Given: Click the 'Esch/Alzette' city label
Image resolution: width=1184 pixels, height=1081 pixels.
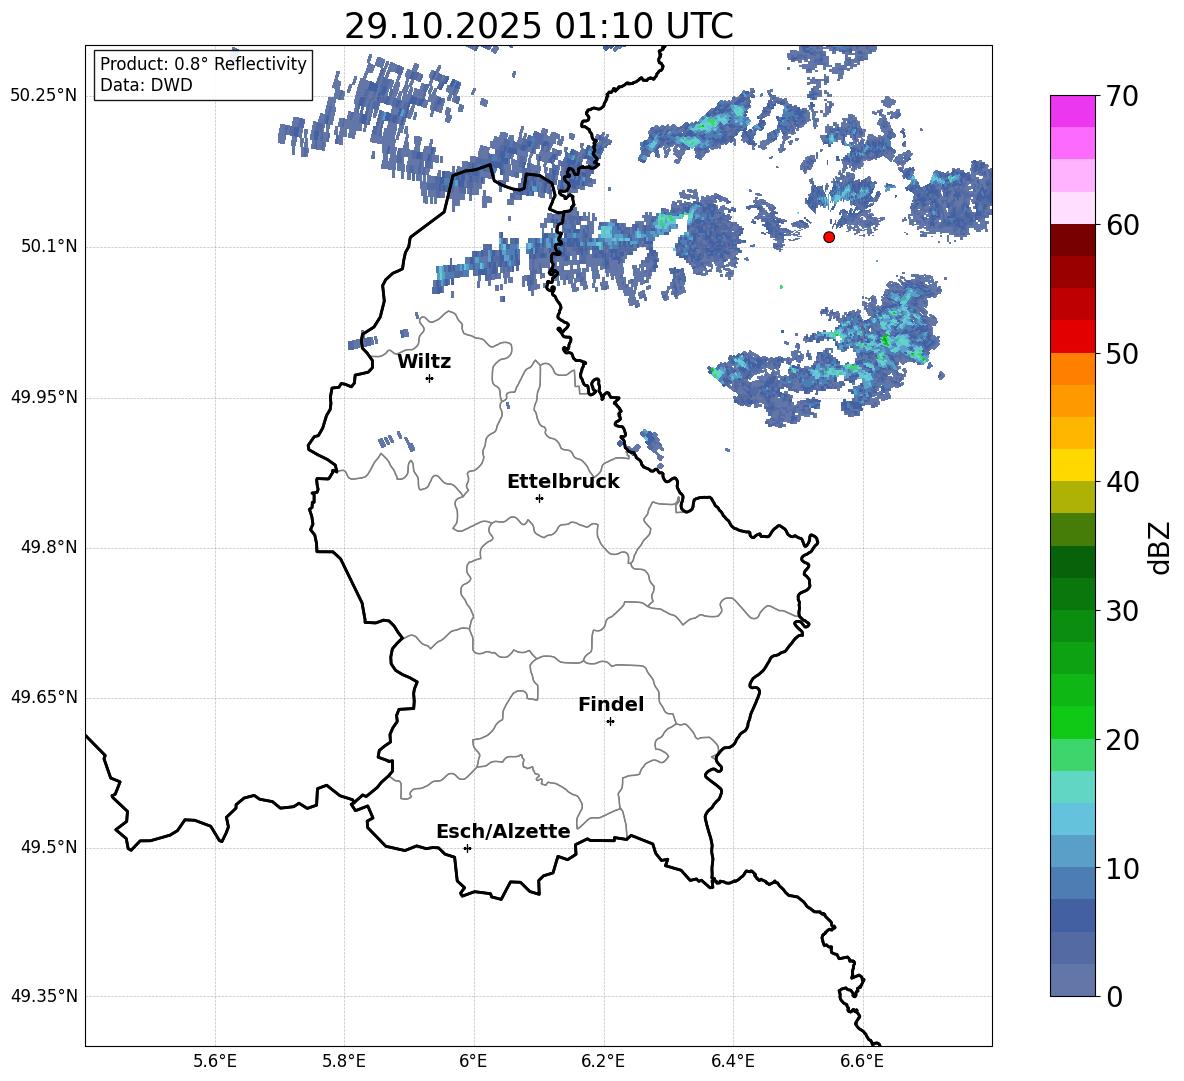Looking at the screenshot, I should [503, 832].
